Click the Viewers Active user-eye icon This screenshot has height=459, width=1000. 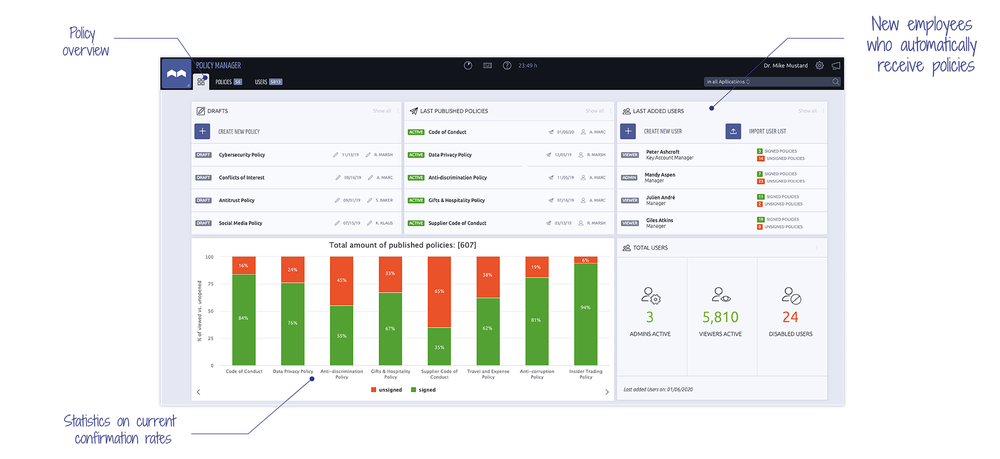[722, 296]
